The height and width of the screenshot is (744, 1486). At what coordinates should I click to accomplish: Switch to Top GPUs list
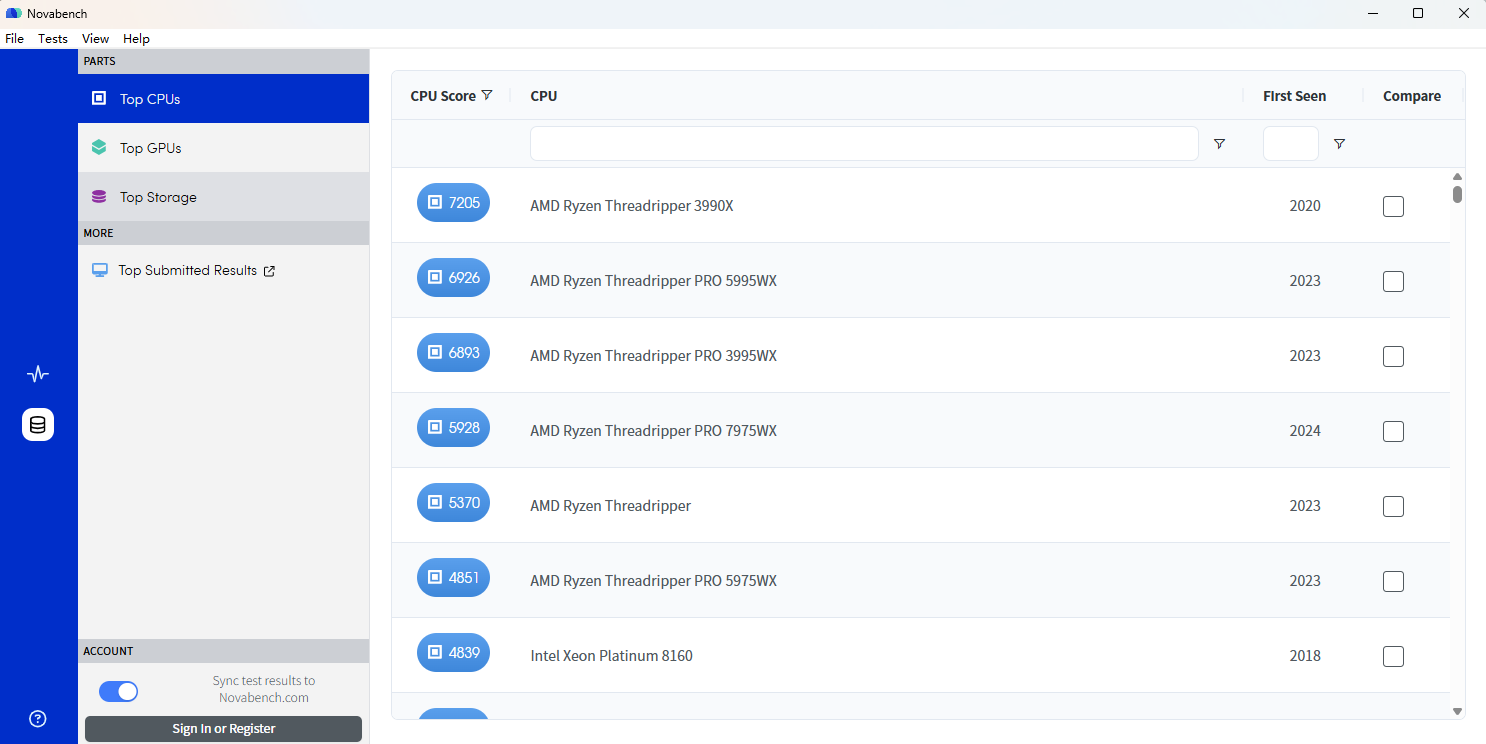coord(223,147)
